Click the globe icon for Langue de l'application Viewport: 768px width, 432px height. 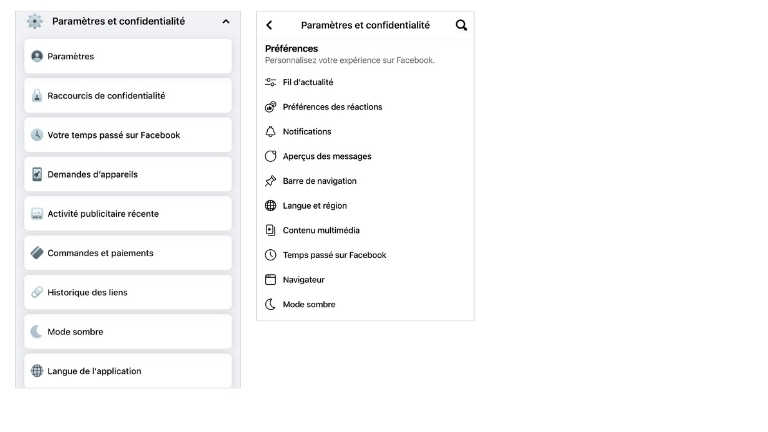37,371
